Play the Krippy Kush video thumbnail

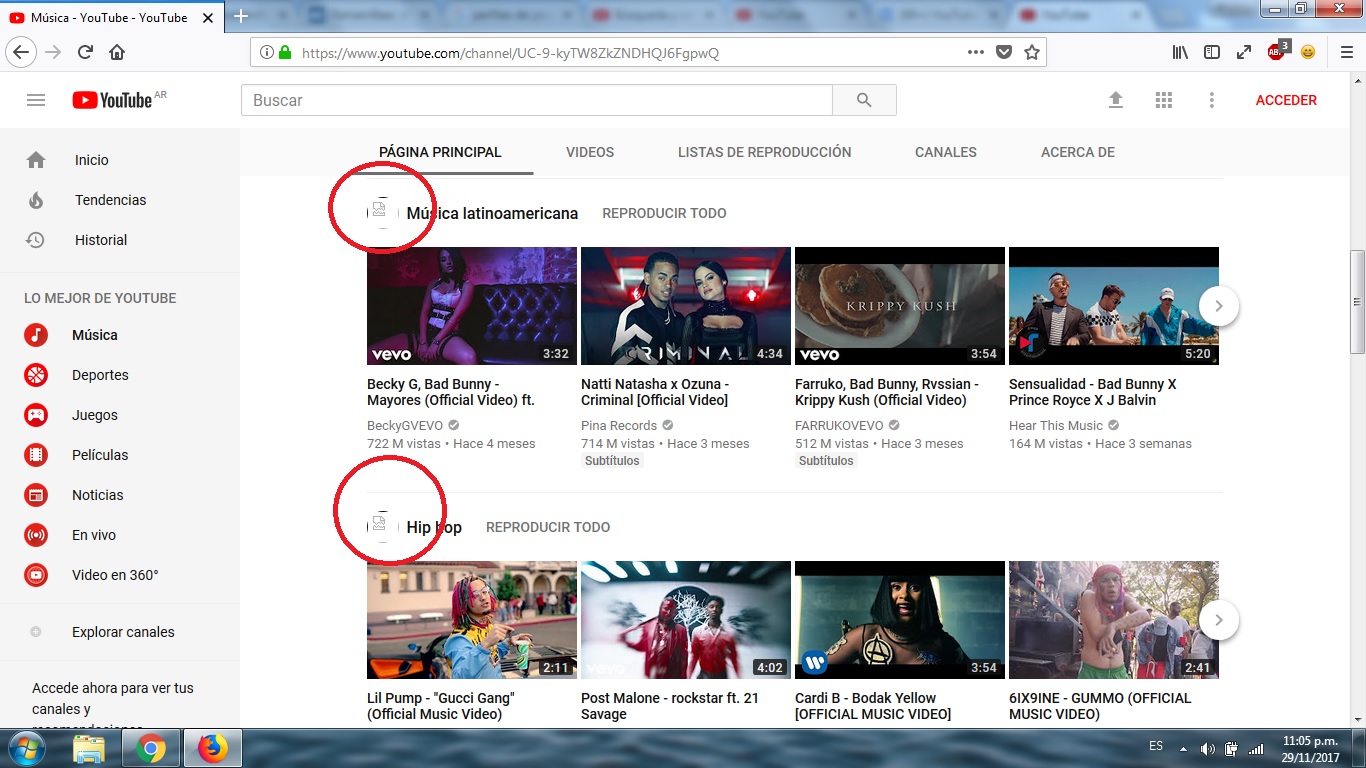pyautogui.click(x=900, y=306)
